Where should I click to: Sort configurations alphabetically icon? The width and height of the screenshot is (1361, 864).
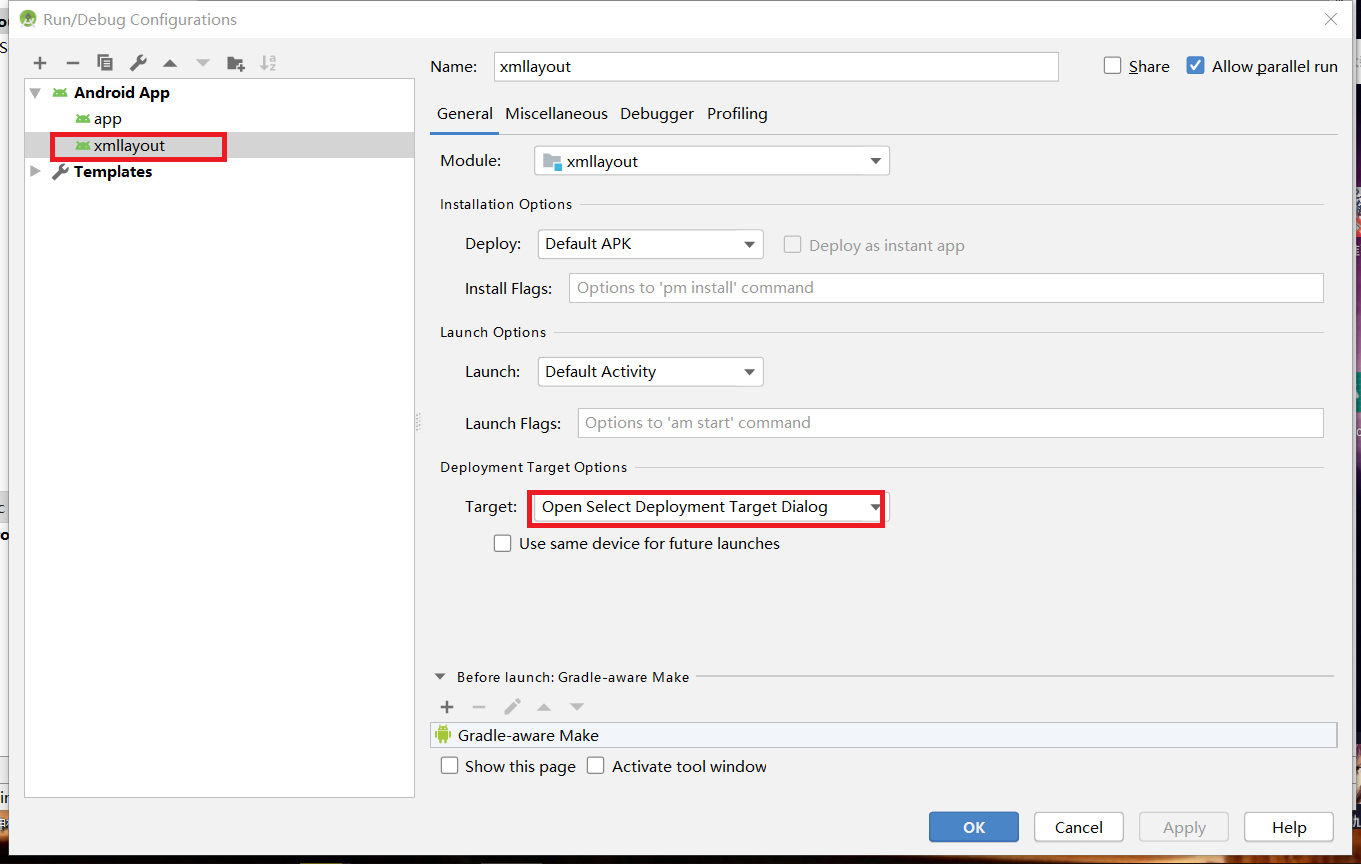268,63
